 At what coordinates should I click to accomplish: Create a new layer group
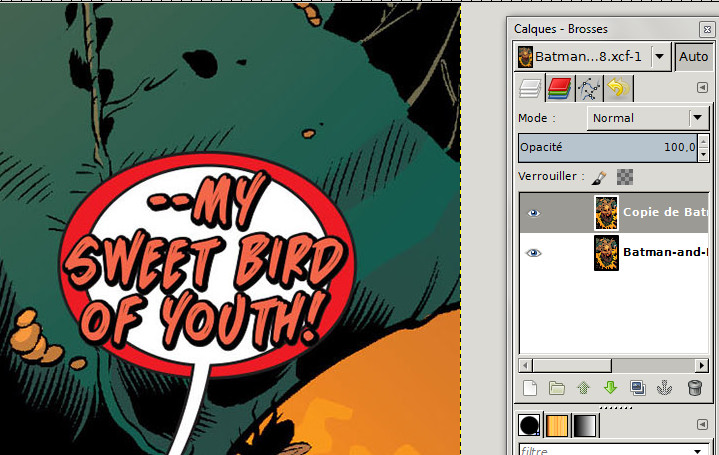pos(557,388)
